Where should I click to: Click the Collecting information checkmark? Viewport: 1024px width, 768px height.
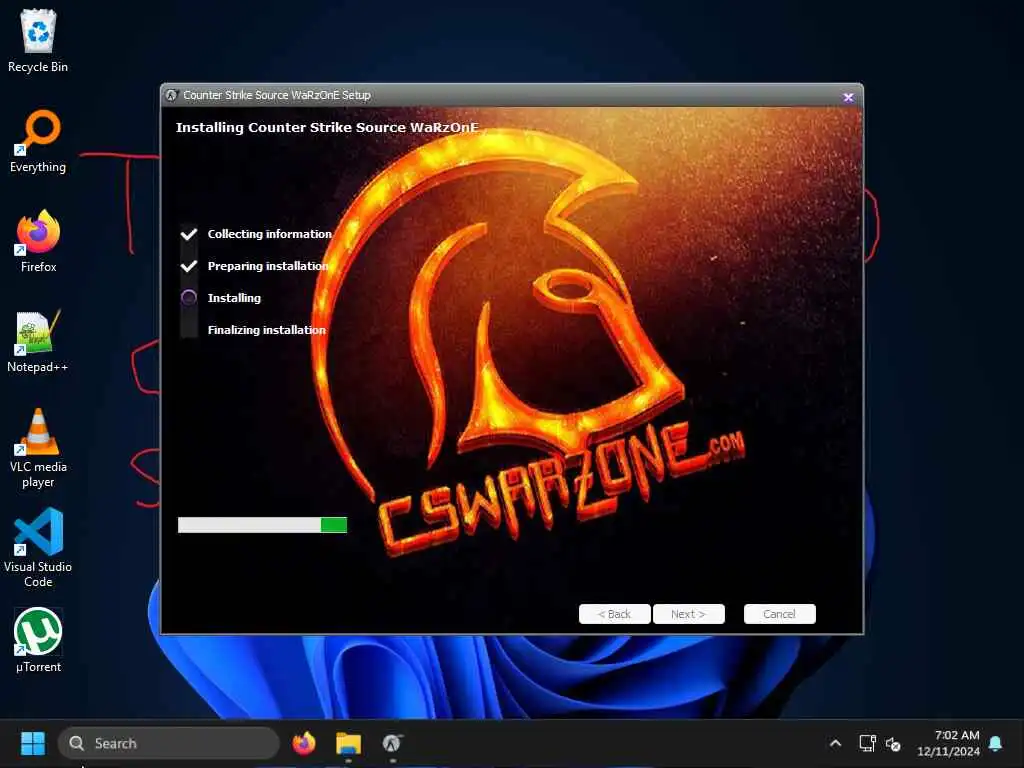point(189,234)
